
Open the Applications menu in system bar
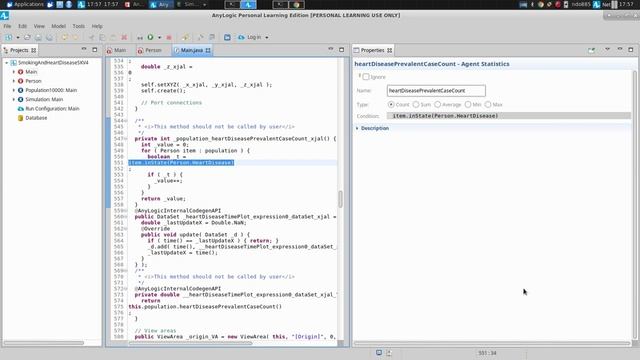[25, 4]
